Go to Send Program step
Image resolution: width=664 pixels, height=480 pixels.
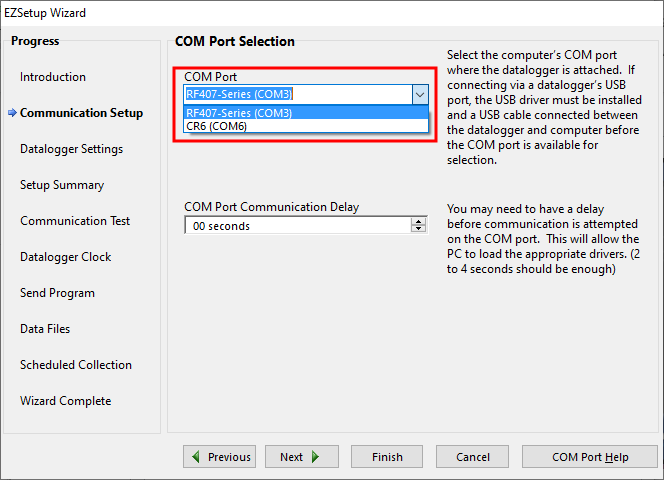pos(57,293)
